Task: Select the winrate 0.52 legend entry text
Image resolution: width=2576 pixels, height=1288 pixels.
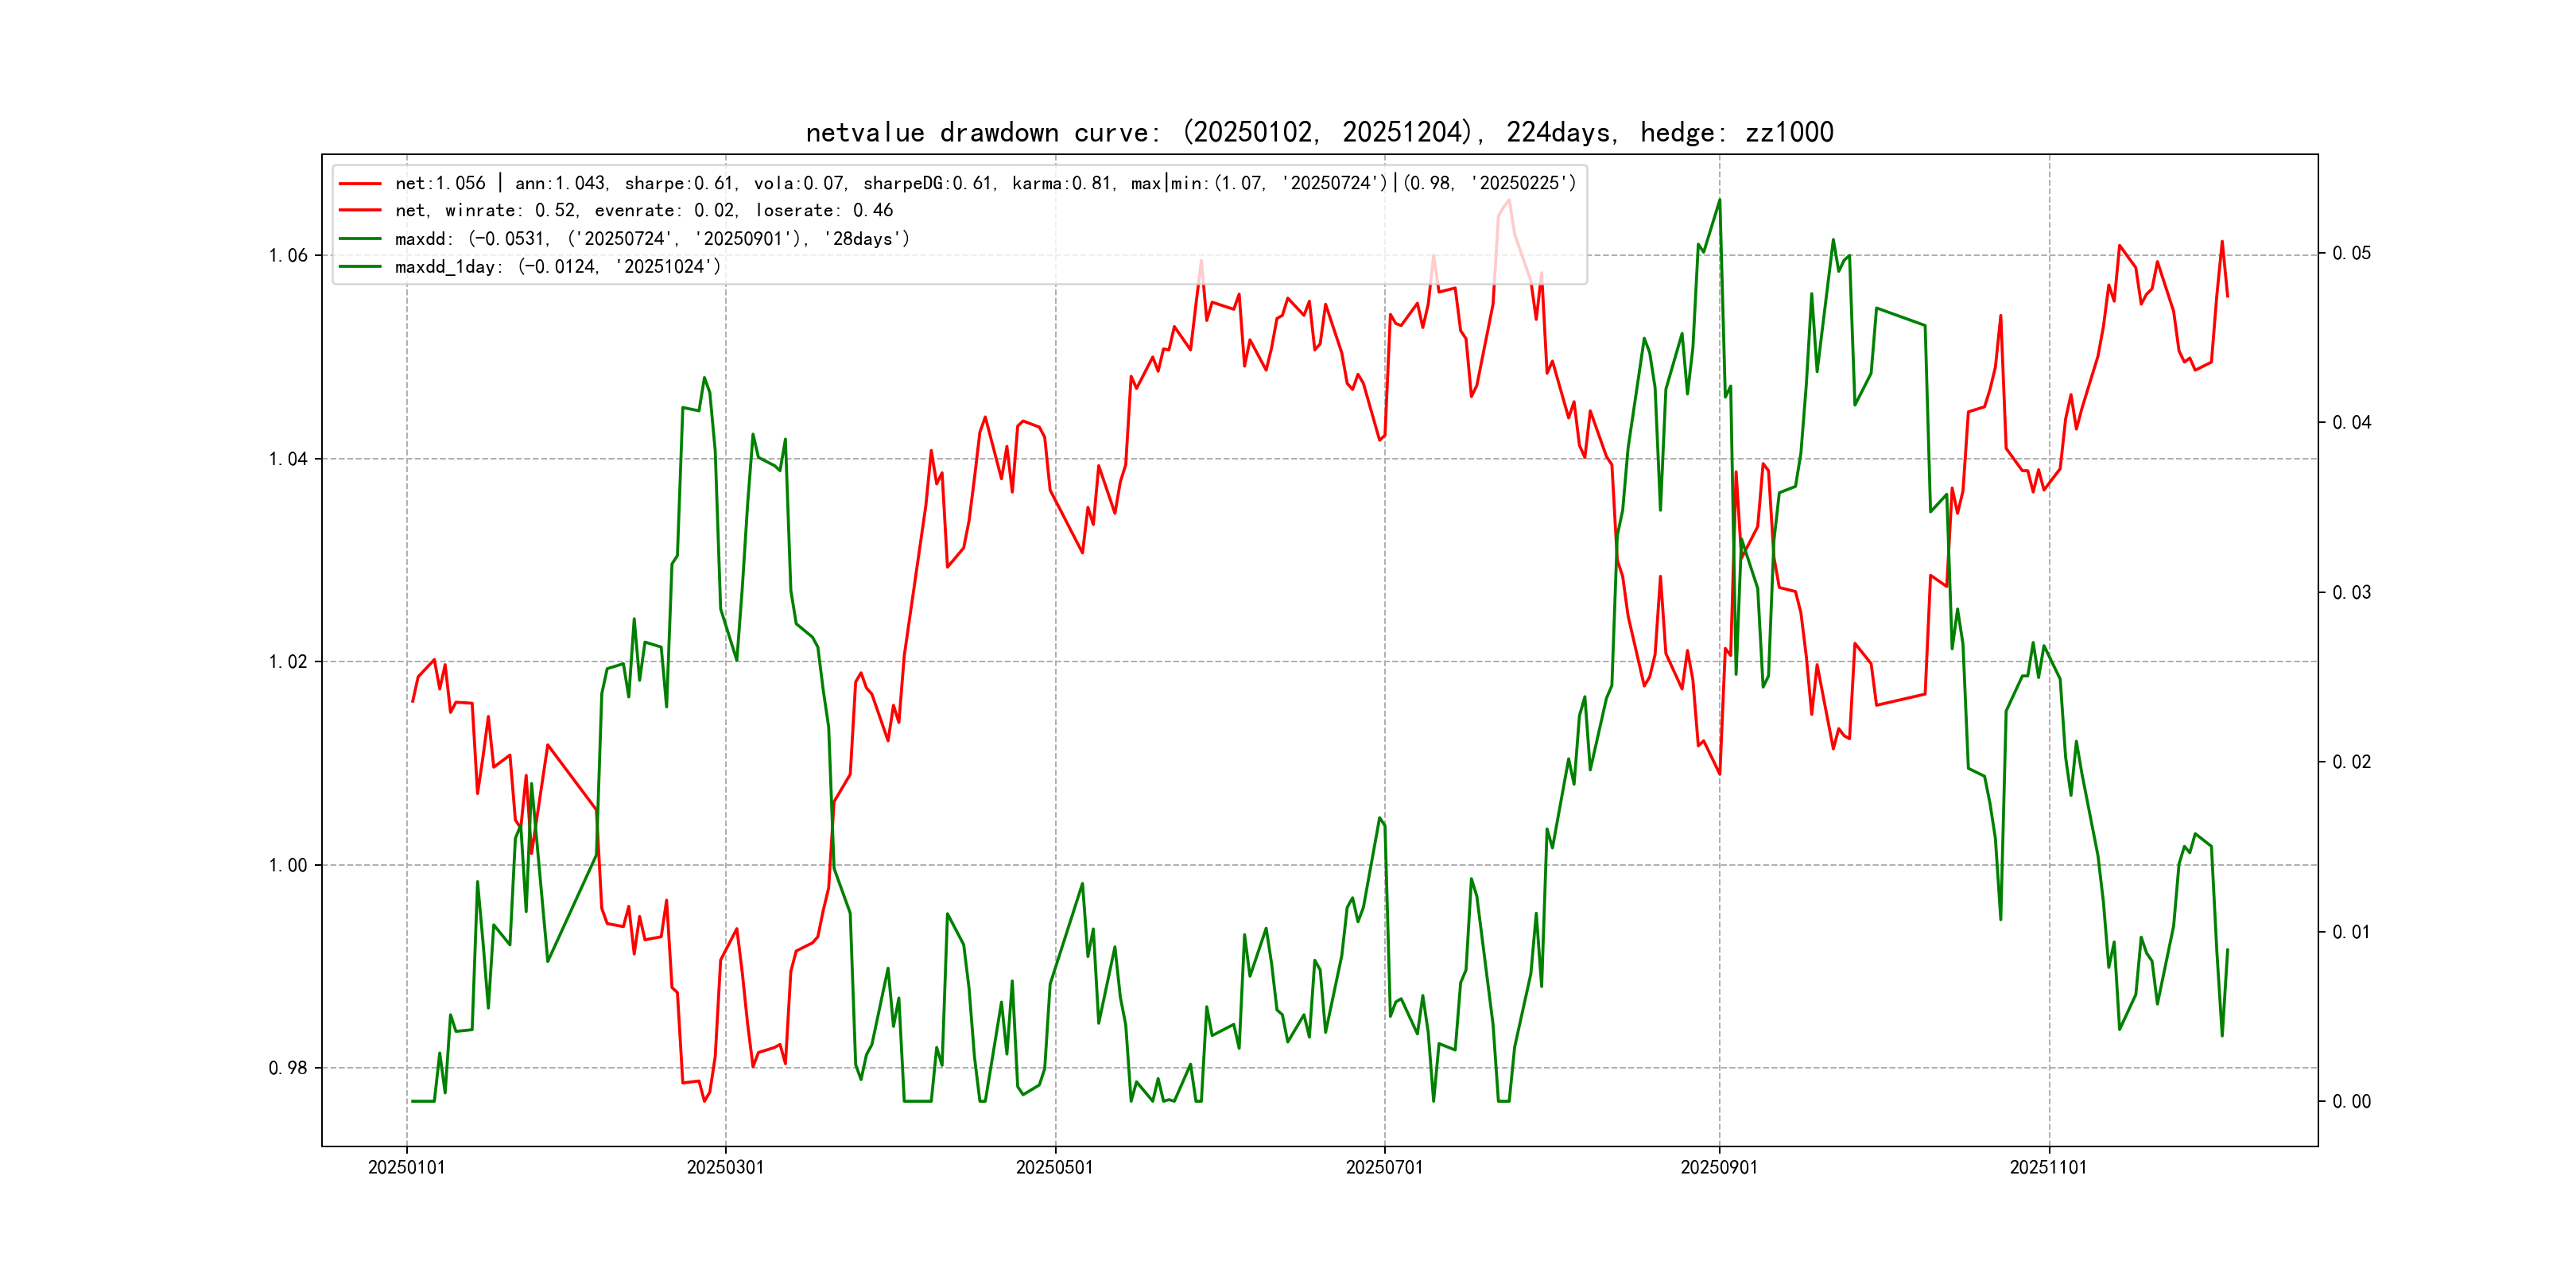Action: [644, 210]
